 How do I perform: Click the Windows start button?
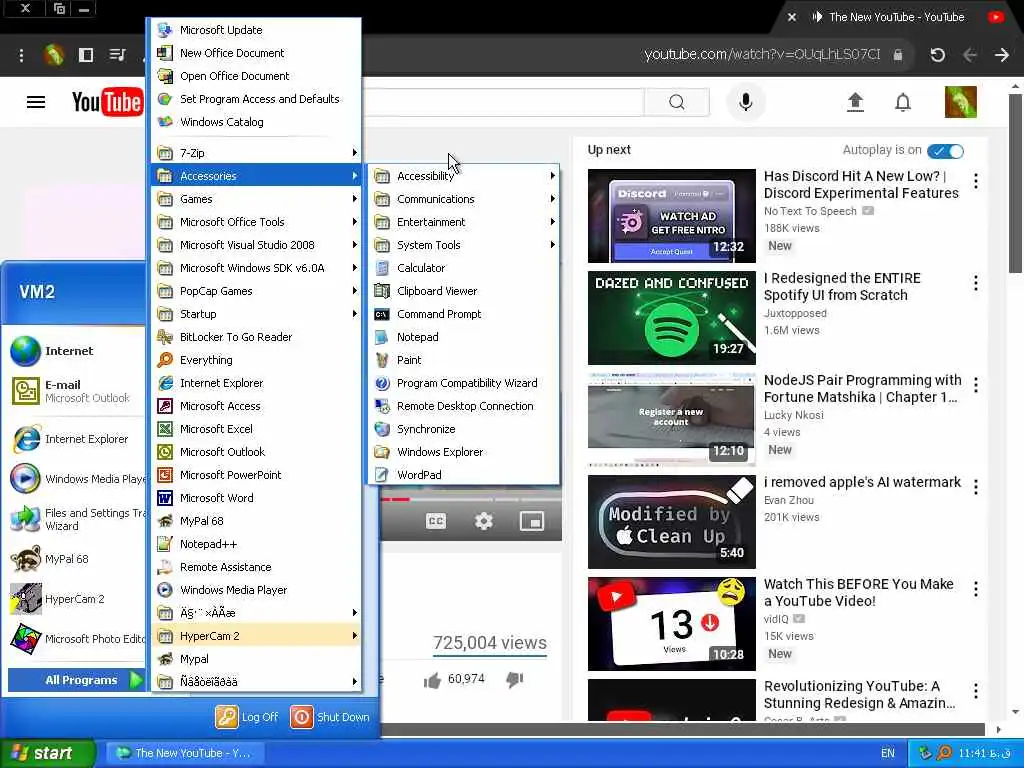coord(47,753)
